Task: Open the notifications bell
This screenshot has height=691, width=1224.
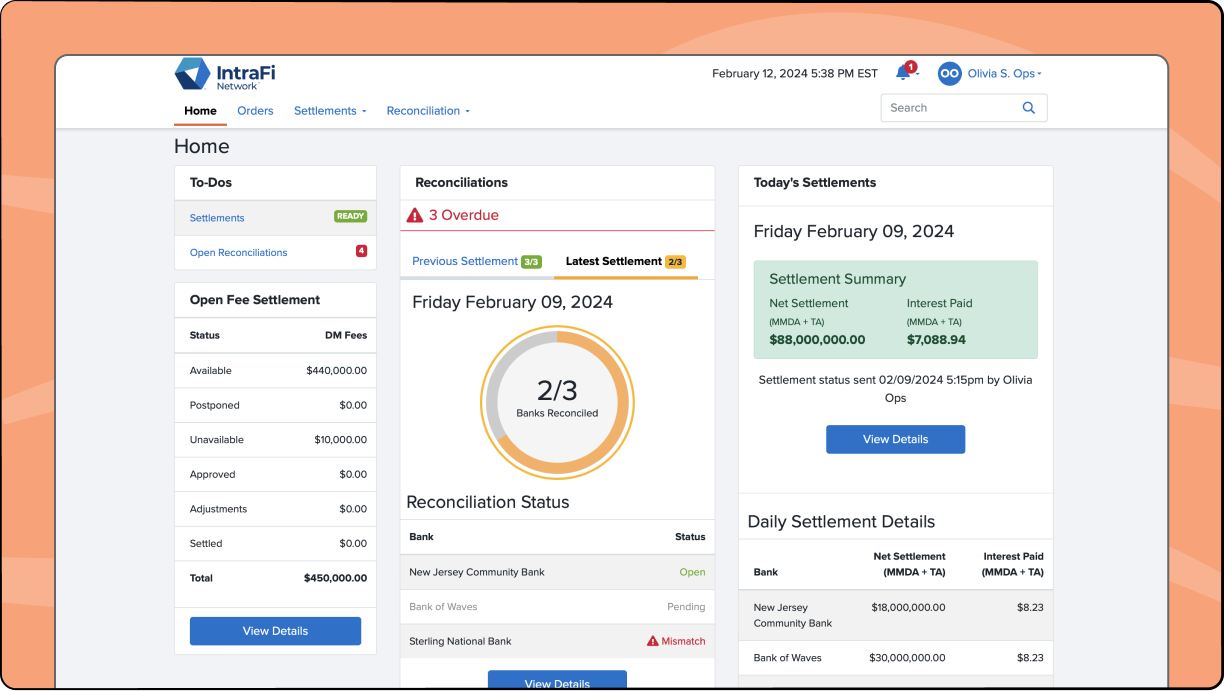Action: pos(903,73)
